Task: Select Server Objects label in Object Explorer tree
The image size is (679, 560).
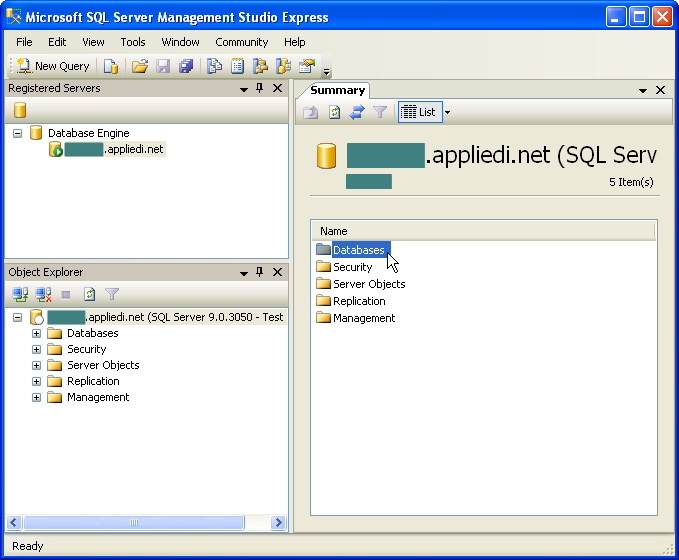Action: tap(103, 365)
